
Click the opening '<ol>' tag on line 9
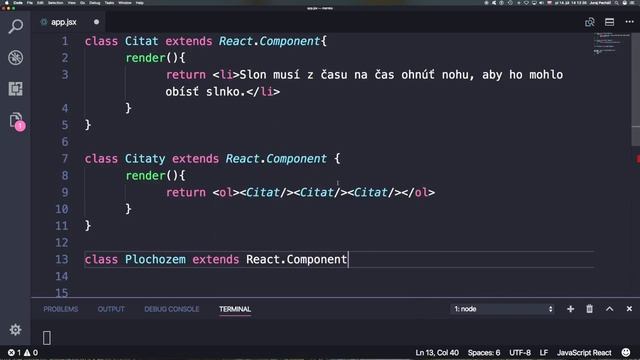226,192
